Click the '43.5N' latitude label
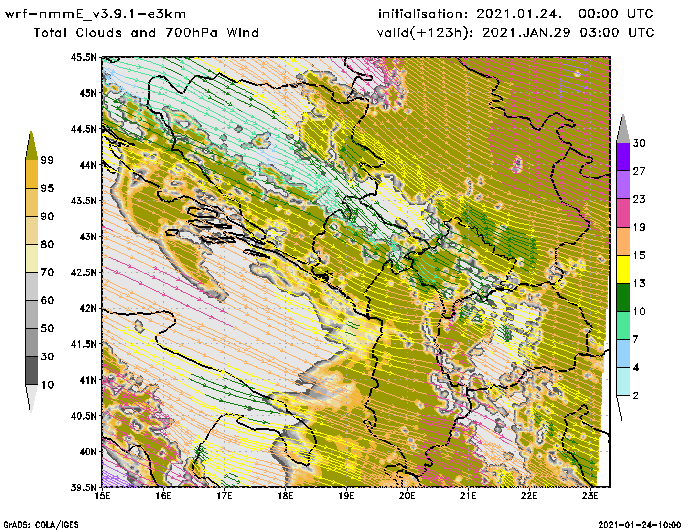Screen dimensions: 700x530 click(83, 200)
